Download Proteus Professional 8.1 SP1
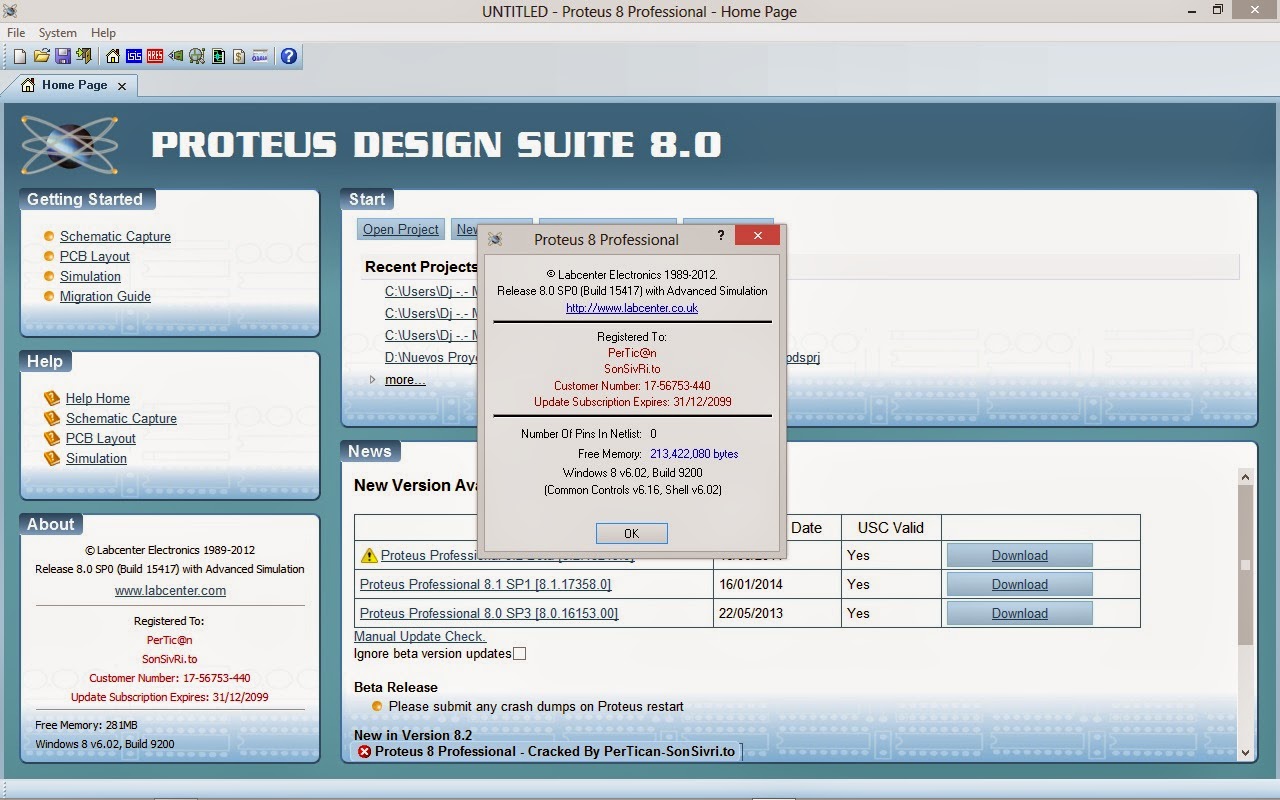 click(x=1018, y=583)
